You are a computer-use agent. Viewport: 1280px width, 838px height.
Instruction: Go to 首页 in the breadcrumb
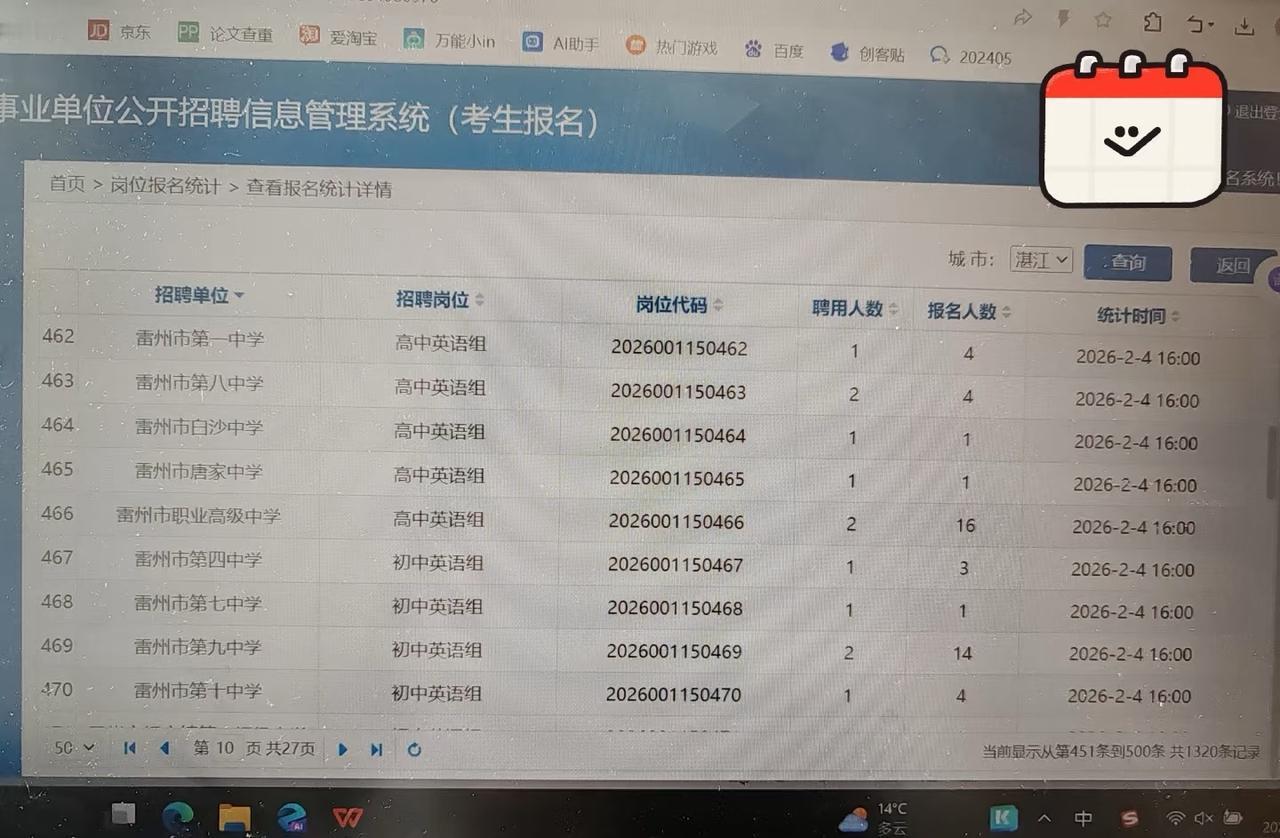click(67, 183)
